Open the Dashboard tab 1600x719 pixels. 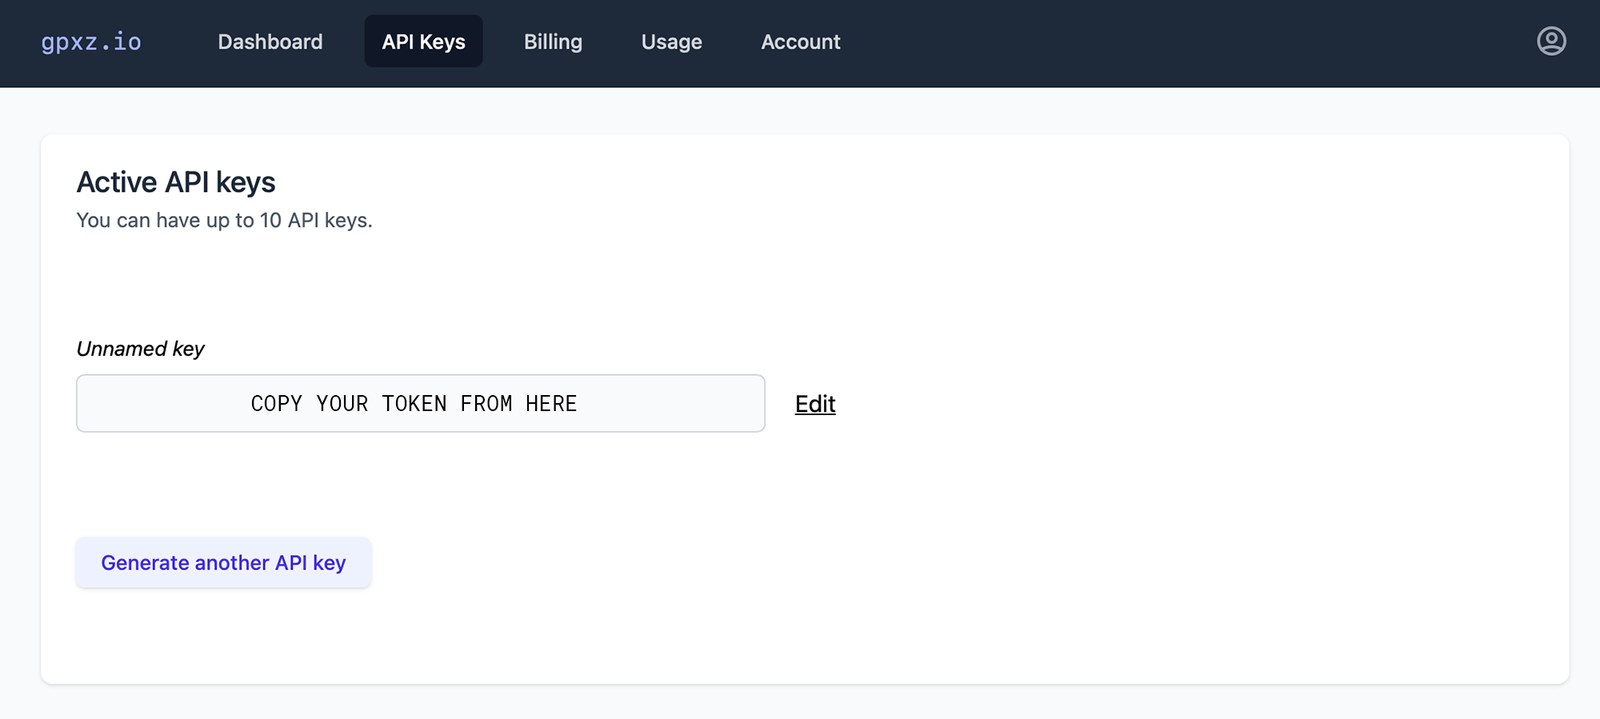270,42
